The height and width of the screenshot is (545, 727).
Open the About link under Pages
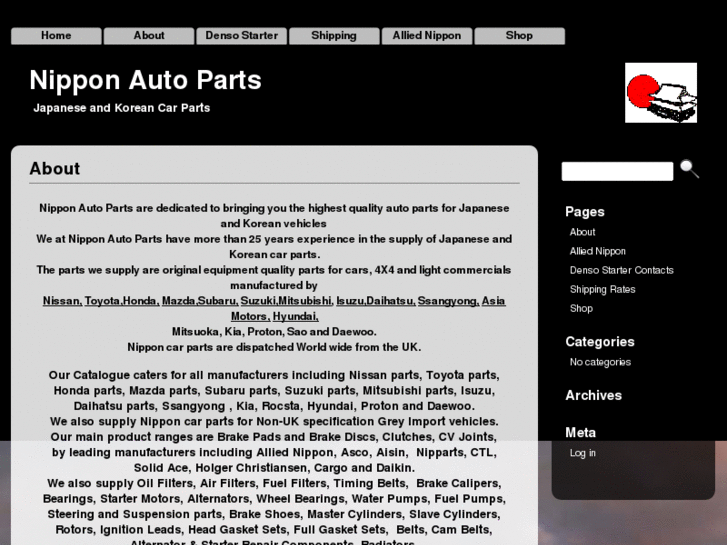(x=582, y=232)
